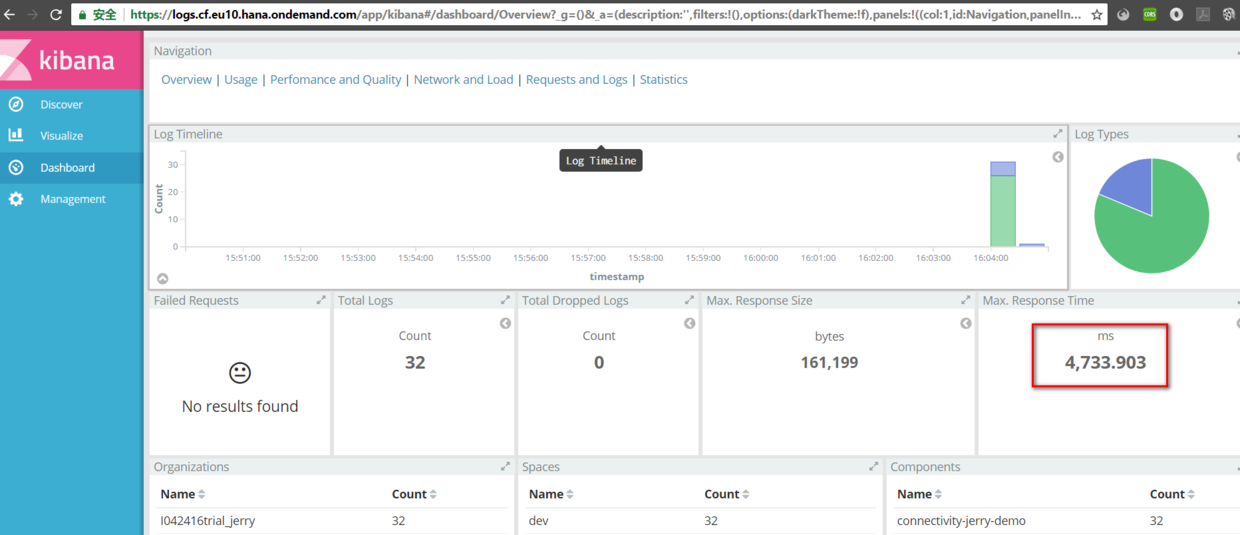
Task: Expand the Spaces panel
Action: (x=873, y=466)
